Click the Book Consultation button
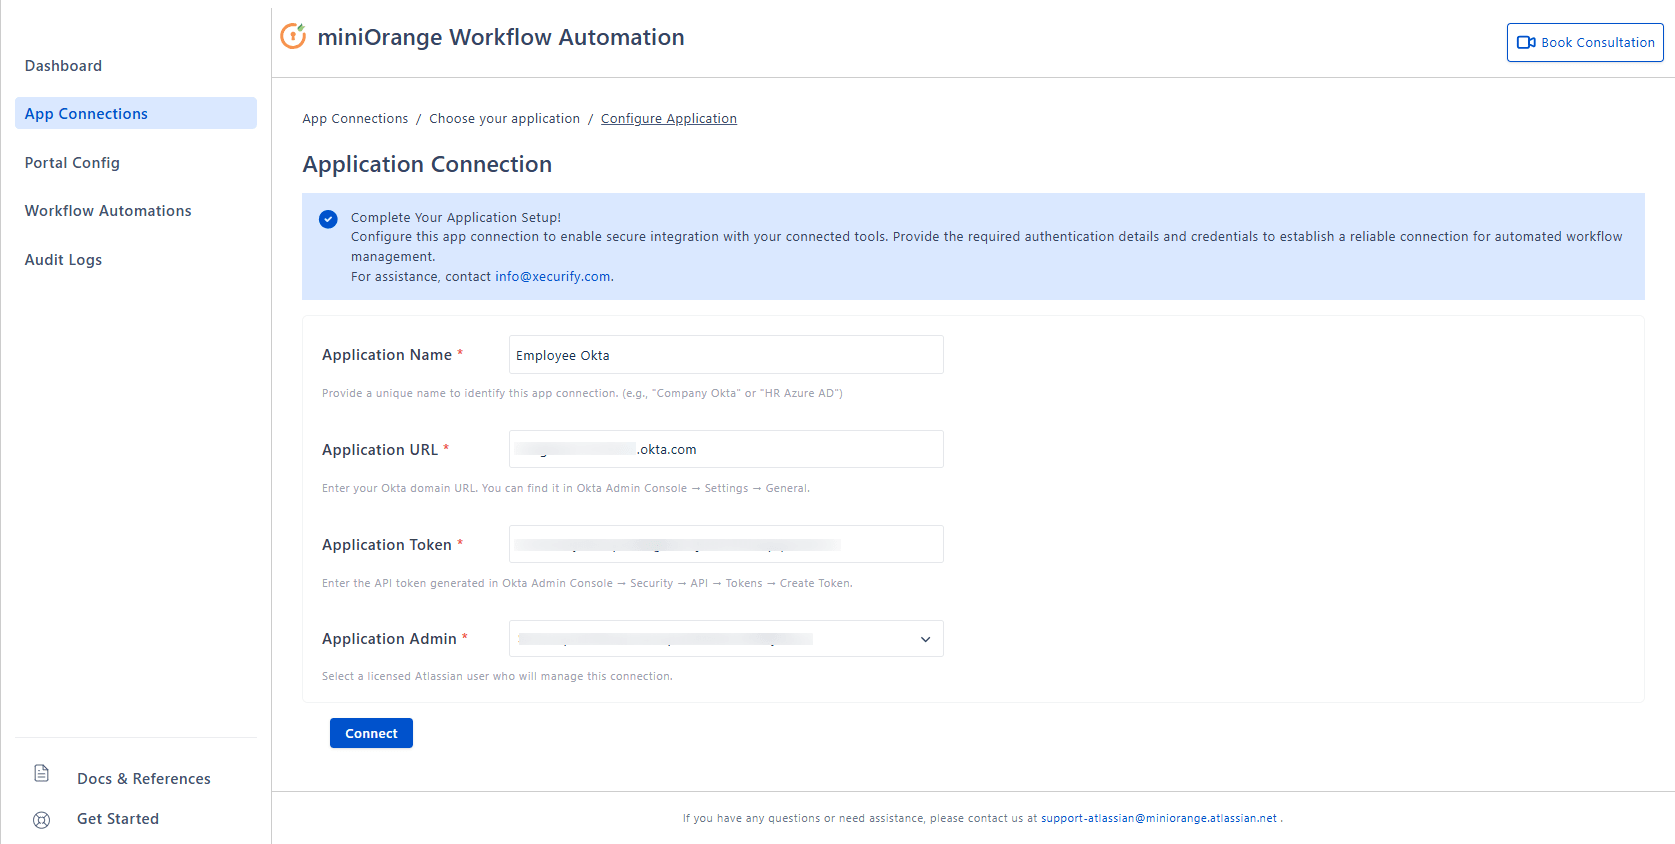The height and width of the screenshot is (844, 1675). (1585, 42)
